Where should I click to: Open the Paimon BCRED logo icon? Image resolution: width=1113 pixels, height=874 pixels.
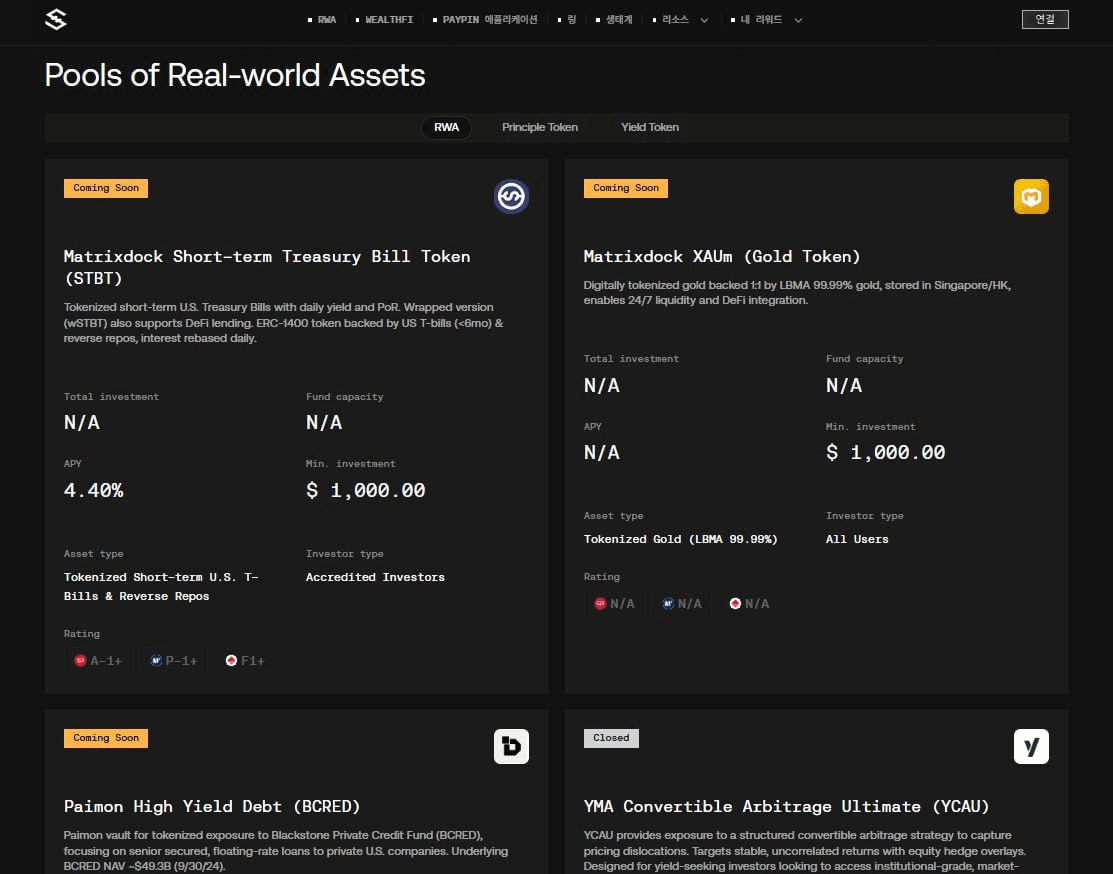tap(511, 746)
